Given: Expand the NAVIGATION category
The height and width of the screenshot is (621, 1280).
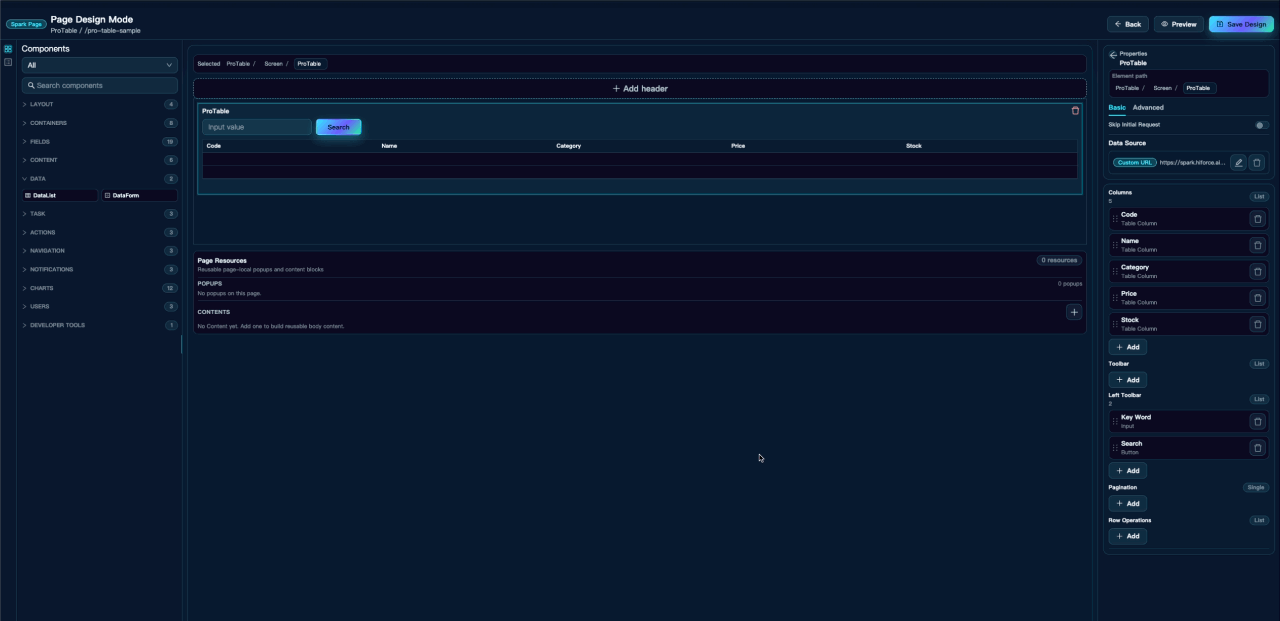Looking at the screenshot, I should pos(100,251).
